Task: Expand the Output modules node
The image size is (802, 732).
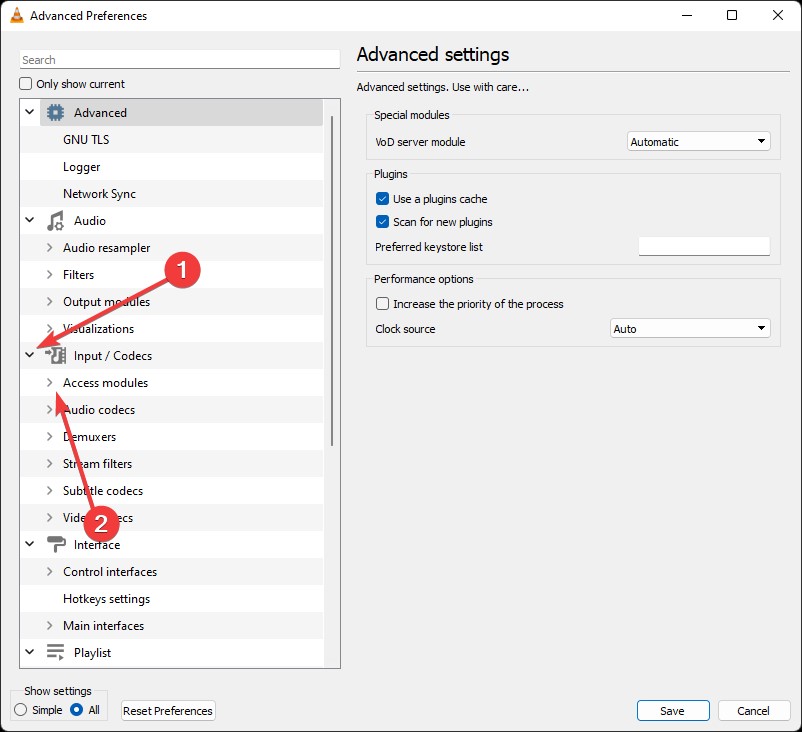Action: coord(50,301)
